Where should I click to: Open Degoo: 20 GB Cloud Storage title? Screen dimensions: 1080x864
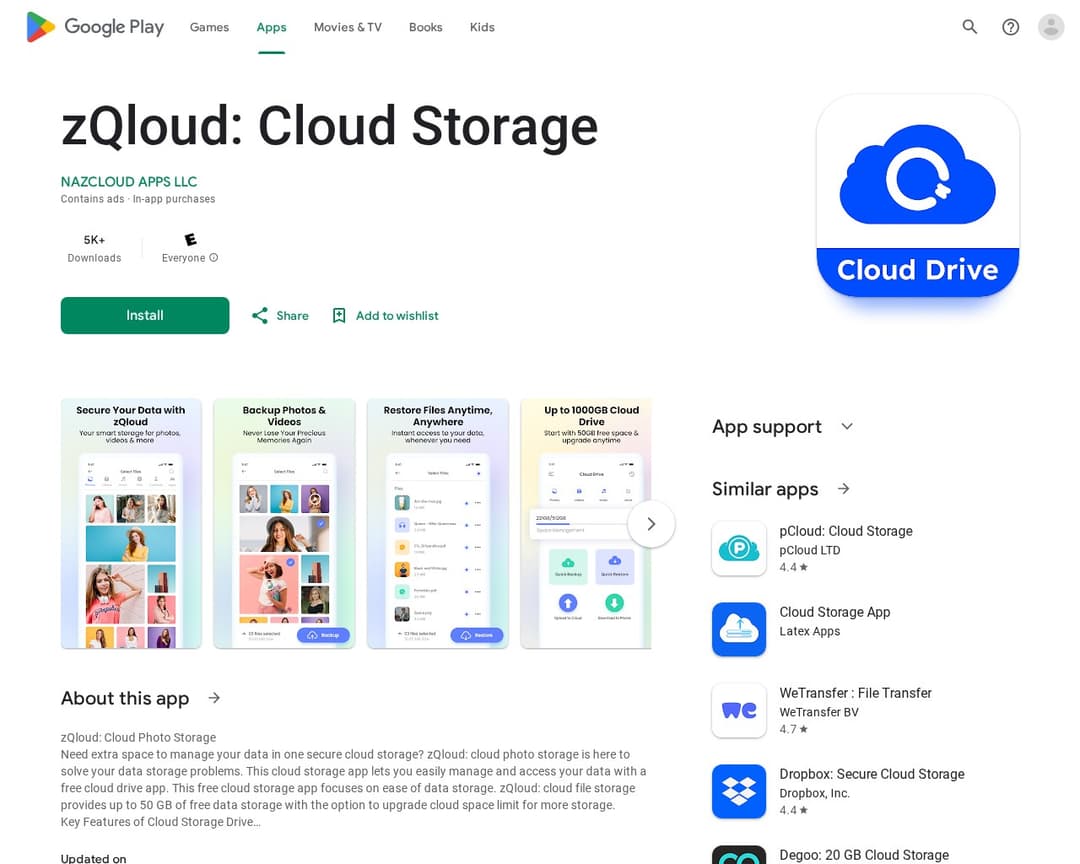[864, 855]
